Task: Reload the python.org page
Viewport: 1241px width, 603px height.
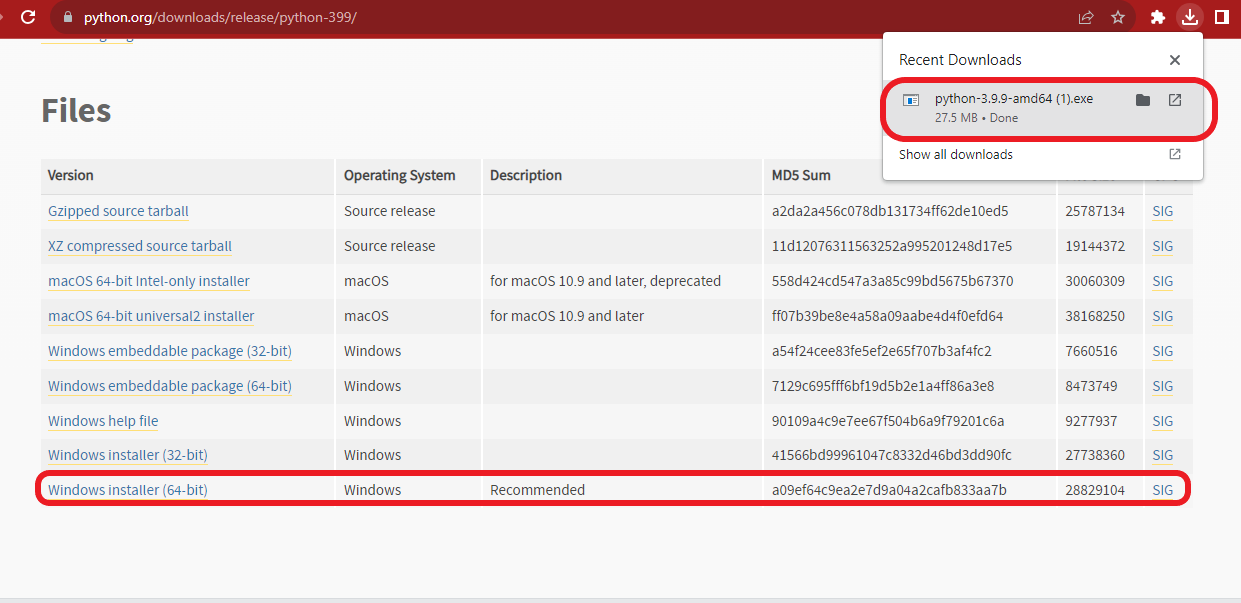Action: coord(28,17)
